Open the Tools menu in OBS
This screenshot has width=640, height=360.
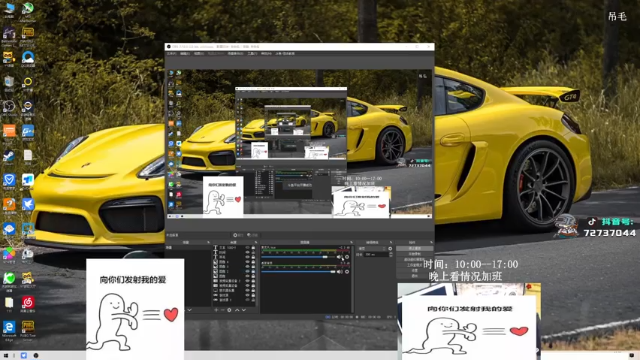tap(252, 53)
